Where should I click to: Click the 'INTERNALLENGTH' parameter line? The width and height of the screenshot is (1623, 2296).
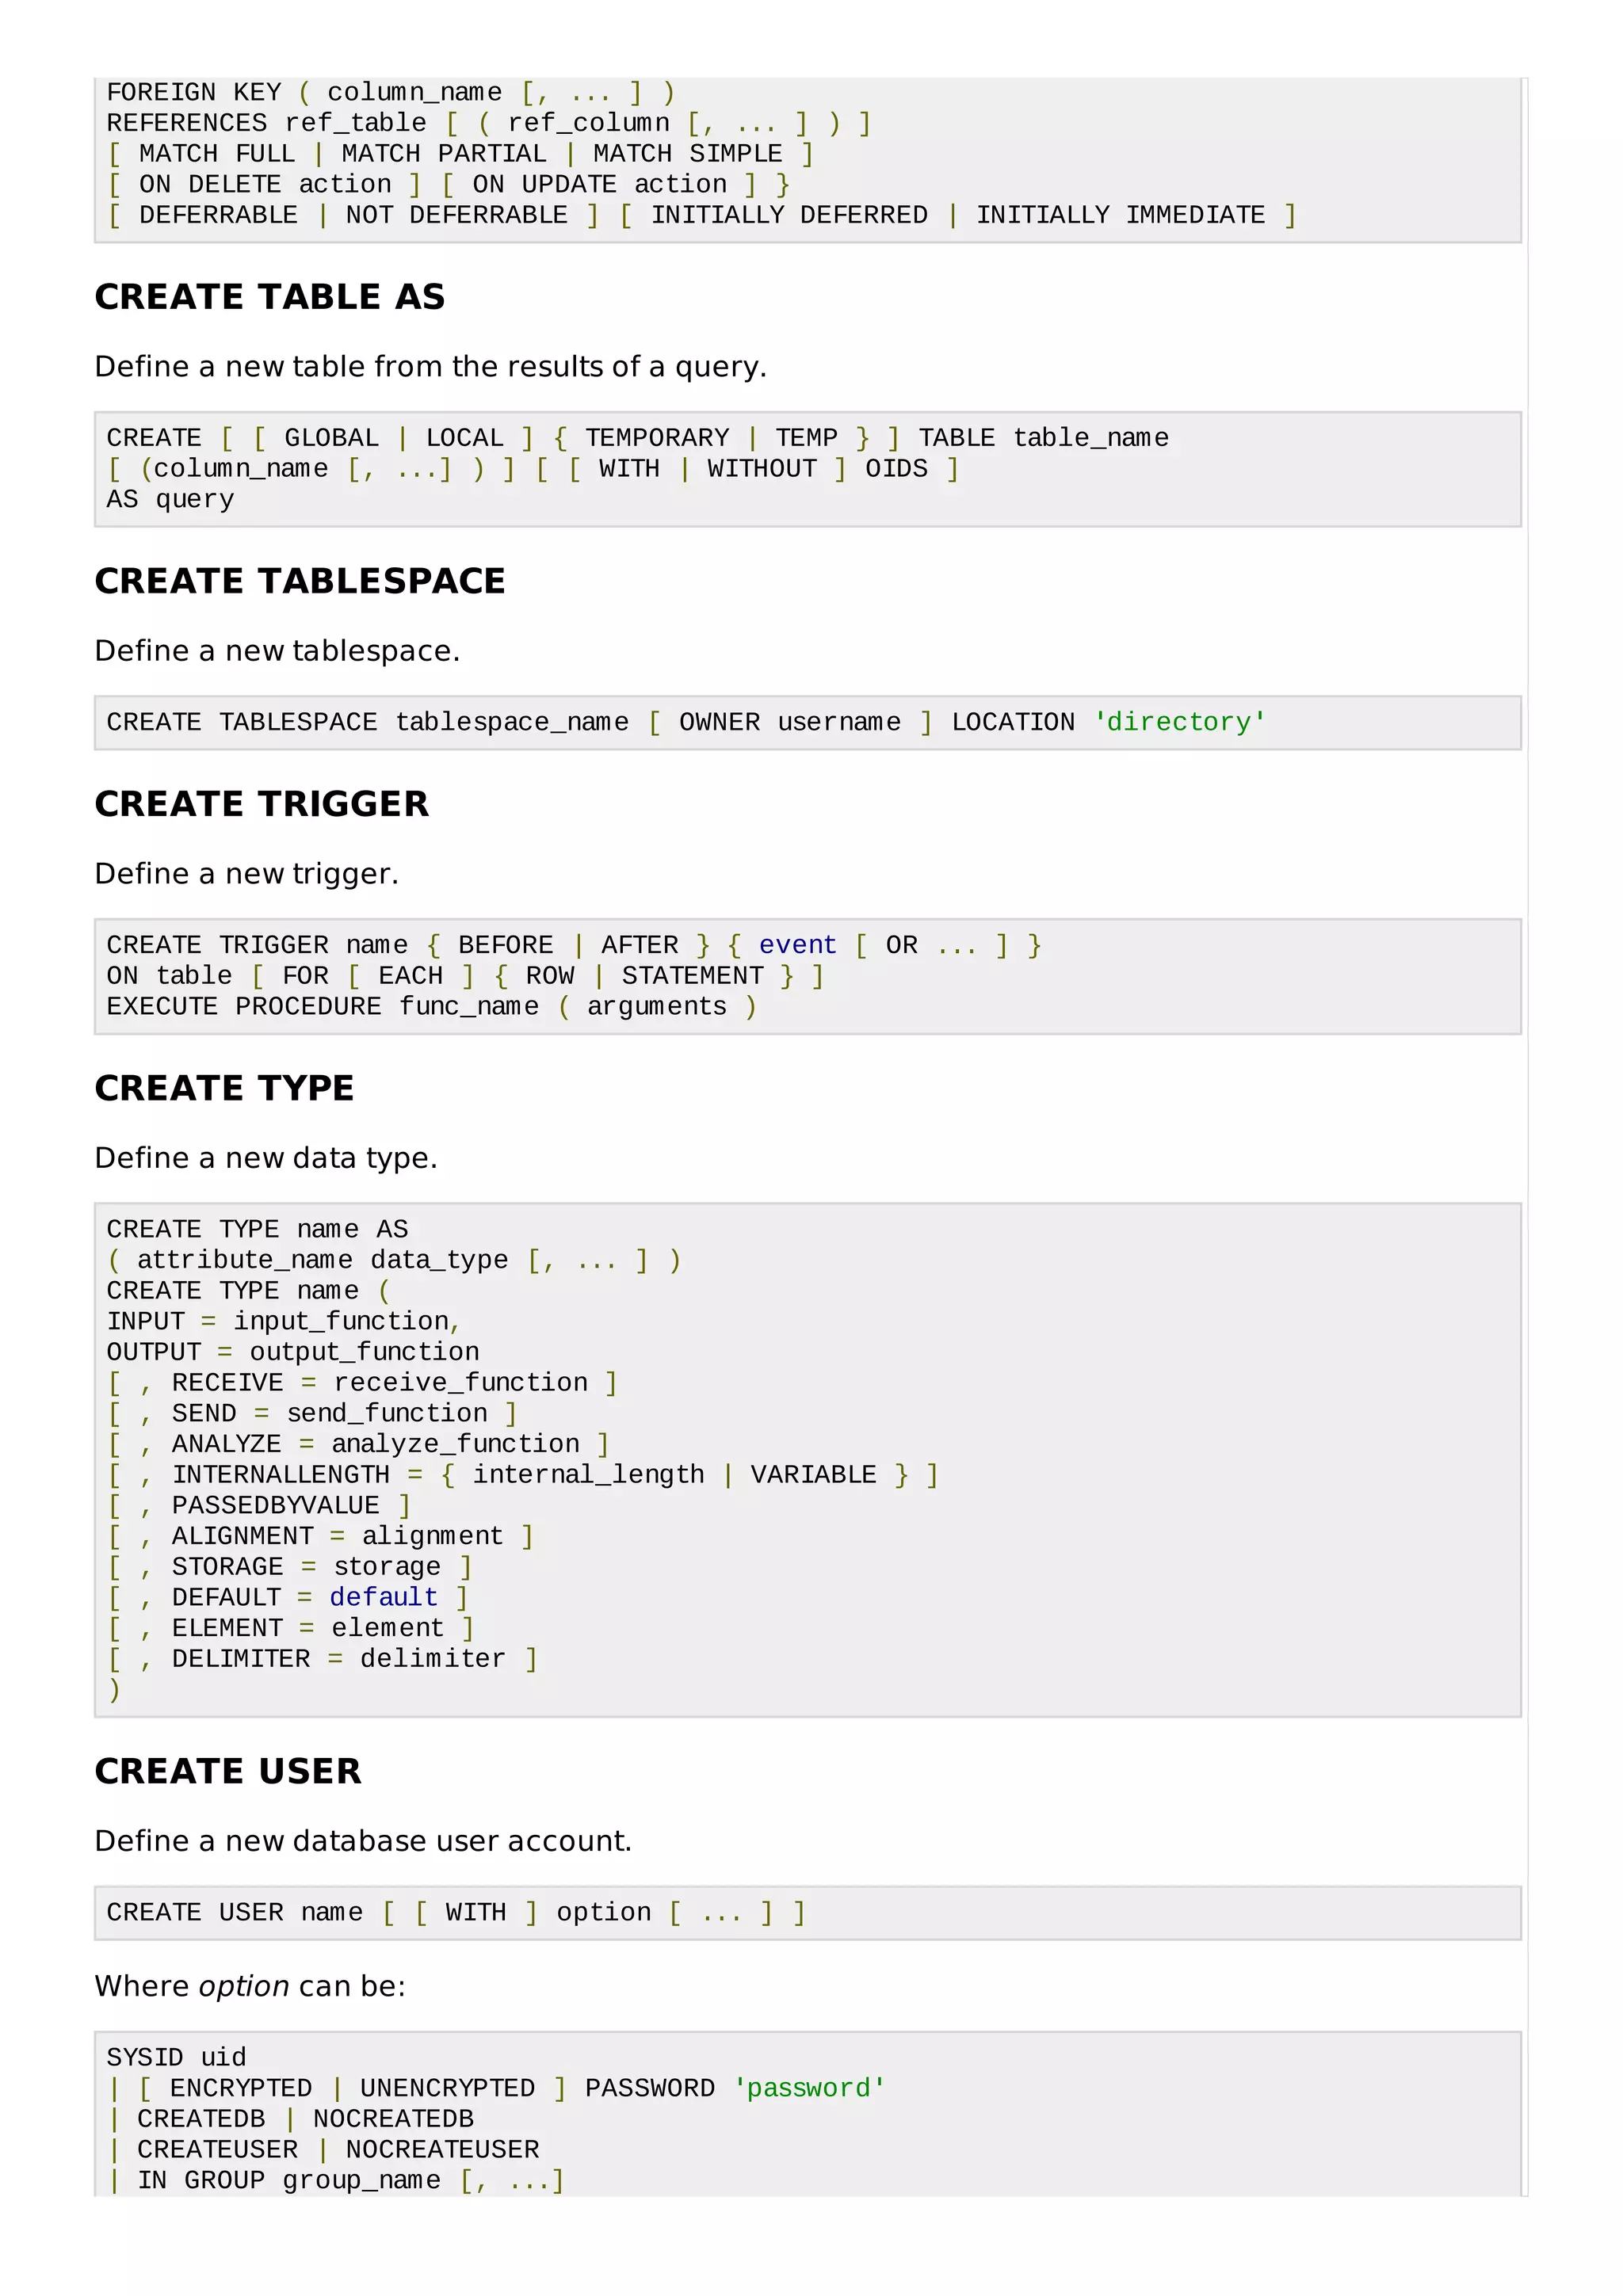pos(280,1474)
